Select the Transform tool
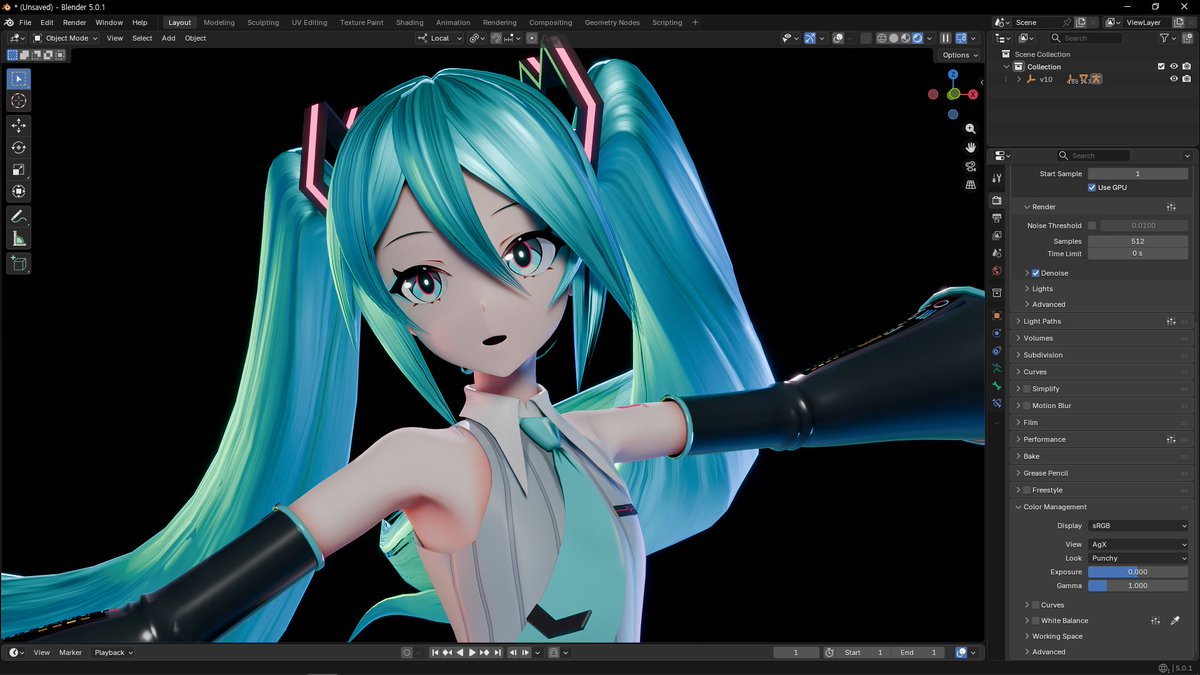Image resolution: width=1200 pixels, height=675 pixels. 19,191
